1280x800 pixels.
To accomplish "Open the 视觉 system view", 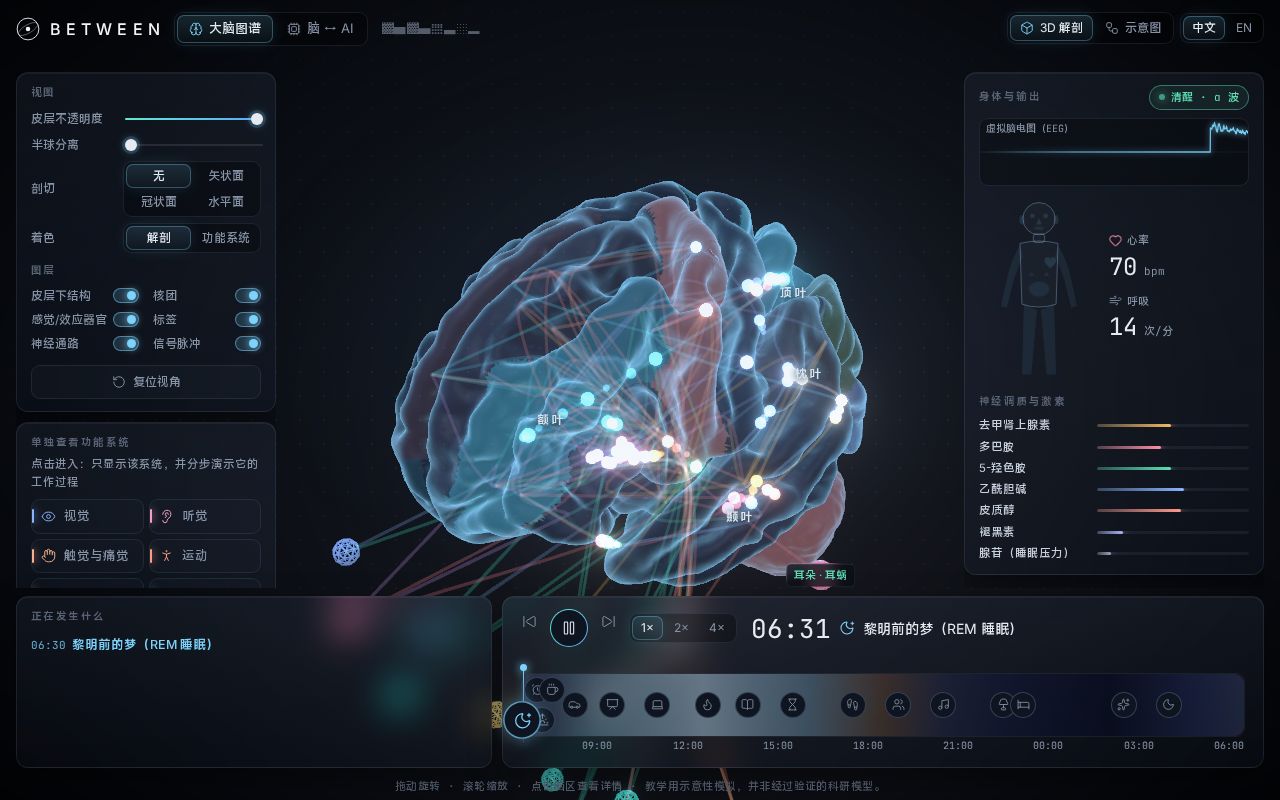I will pyautogui.click(x=88, y=516).
